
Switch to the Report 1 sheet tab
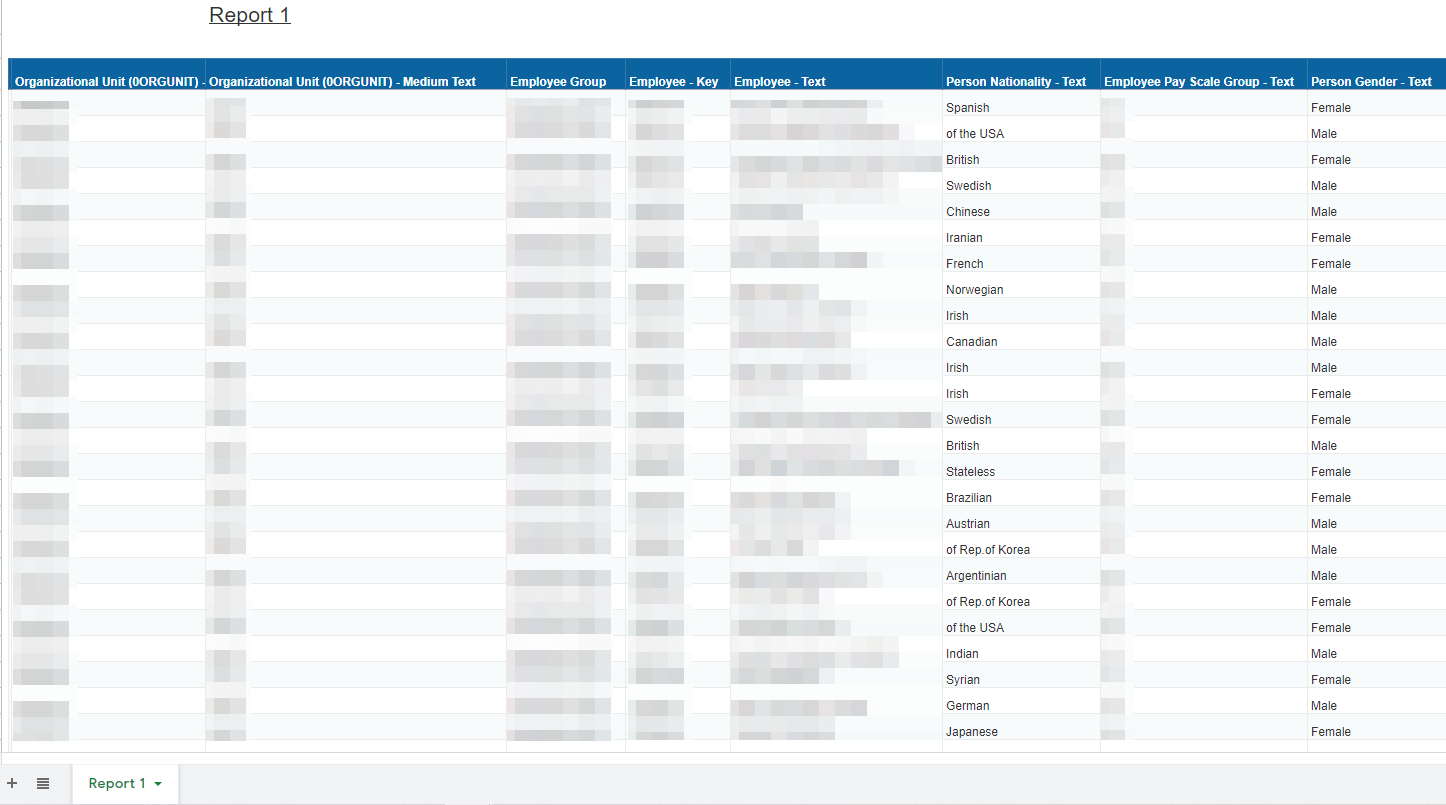(116, 784)
